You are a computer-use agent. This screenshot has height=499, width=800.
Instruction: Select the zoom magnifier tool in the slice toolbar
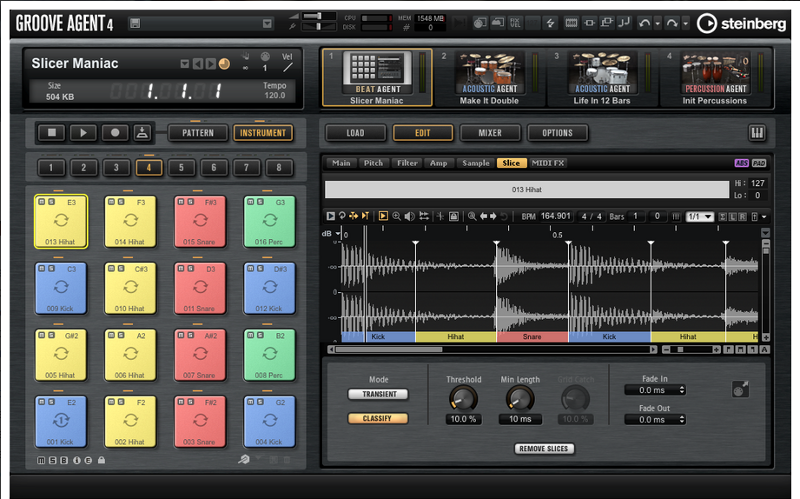click(396, 216)
